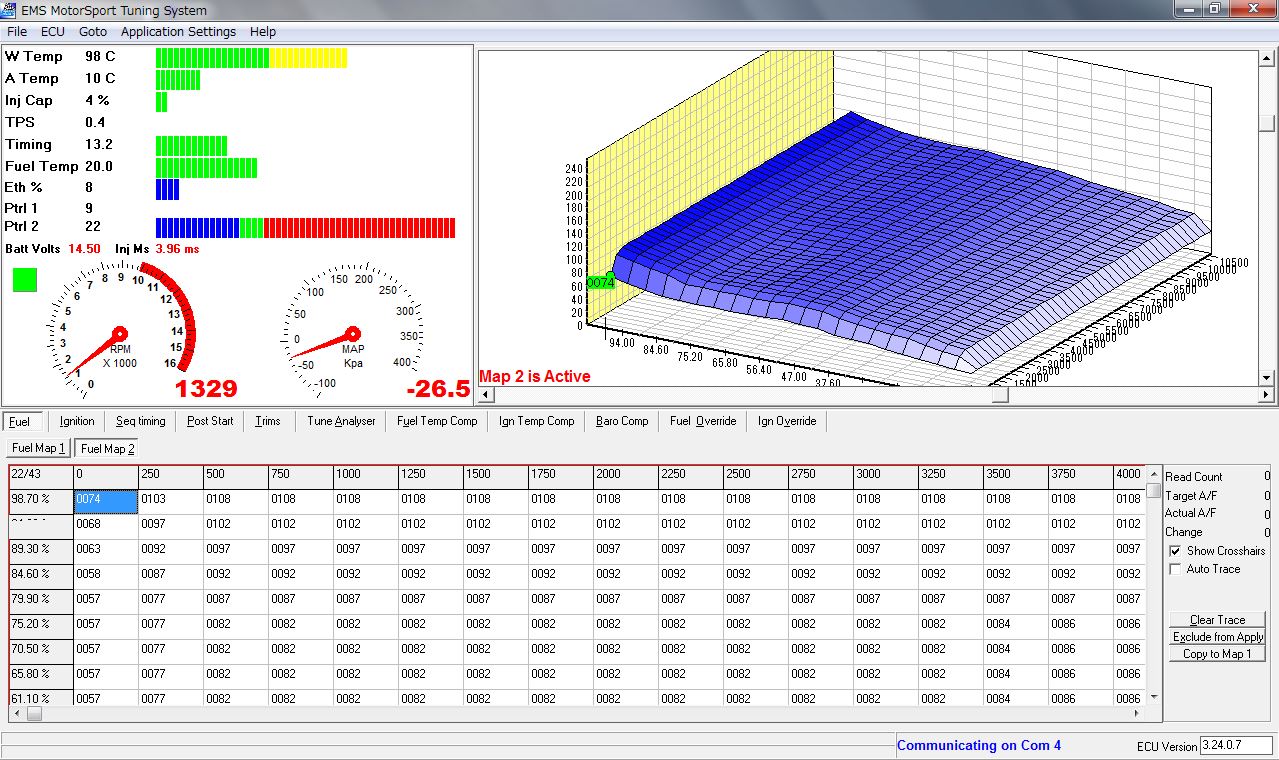Click the graph vertical scrollbar down arrow

coord(1267,378)
